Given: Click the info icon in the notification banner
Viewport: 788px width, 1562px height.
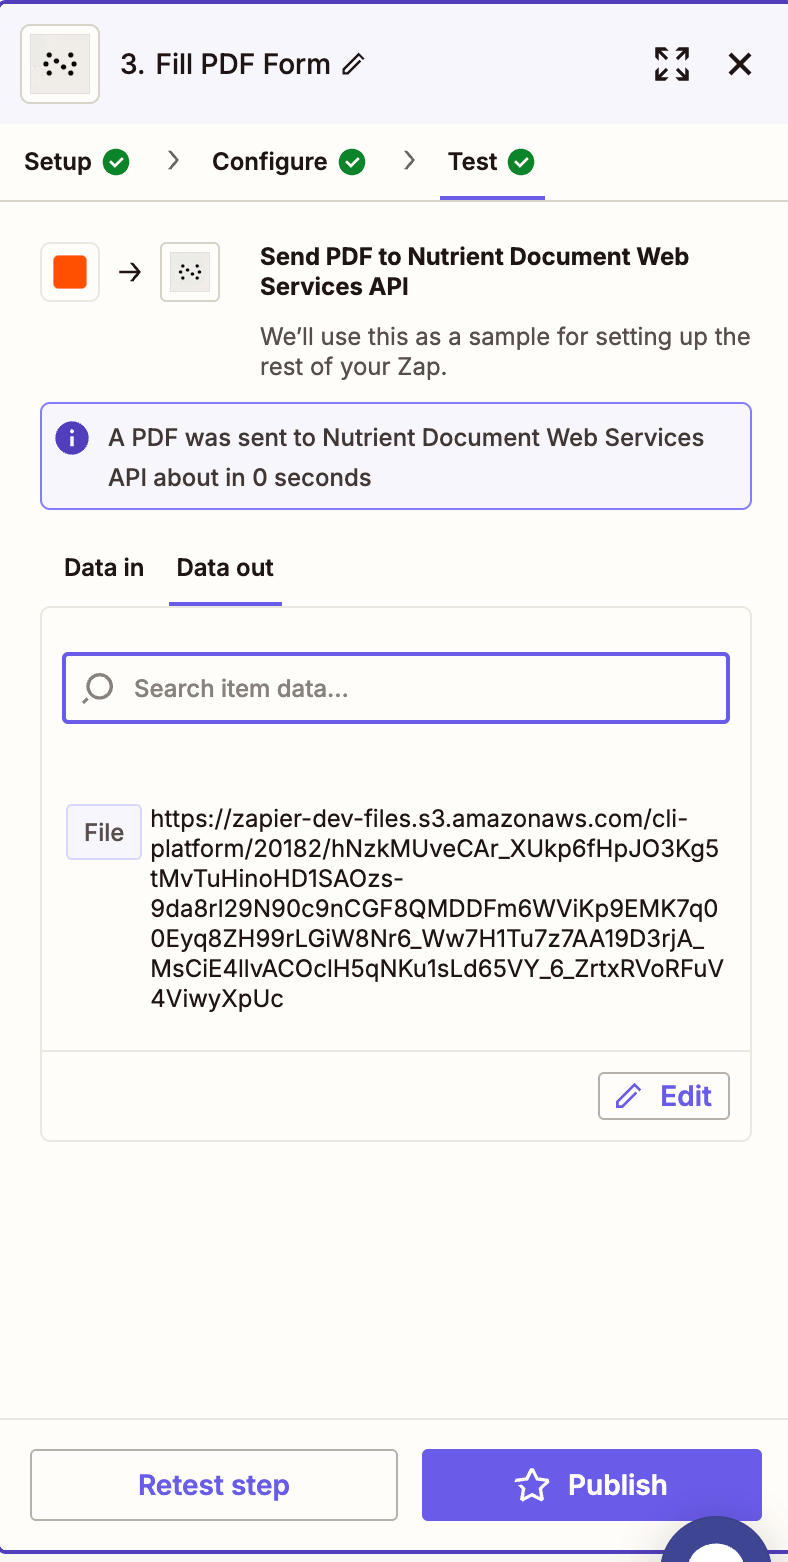Looking at the screenshot, I should 71,437.
